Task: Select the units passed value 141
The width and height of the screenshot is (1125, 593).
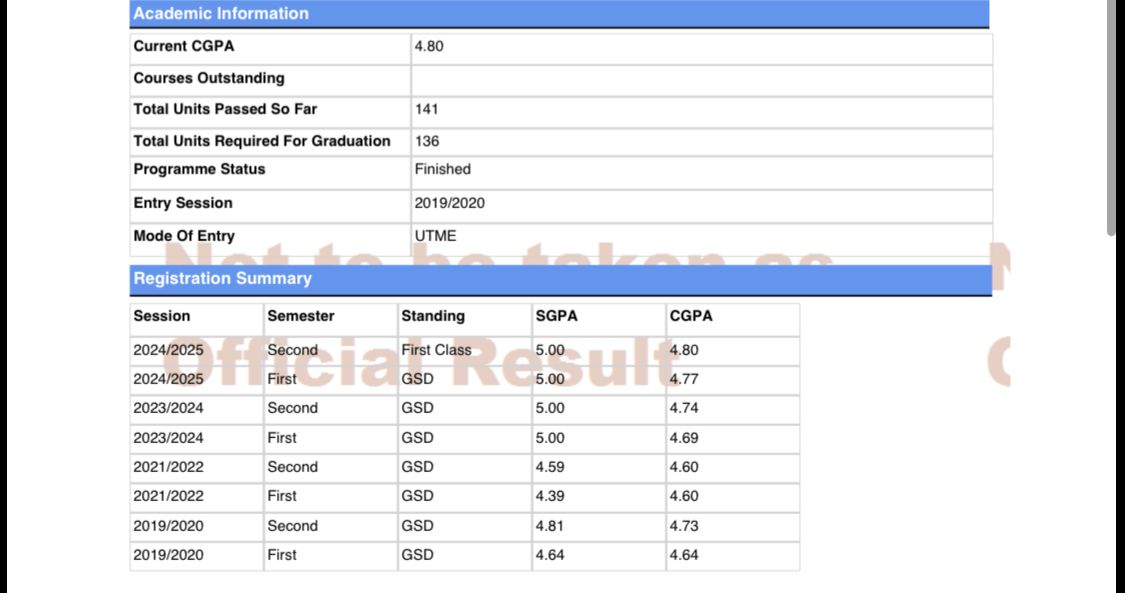Action: (427, 110)
